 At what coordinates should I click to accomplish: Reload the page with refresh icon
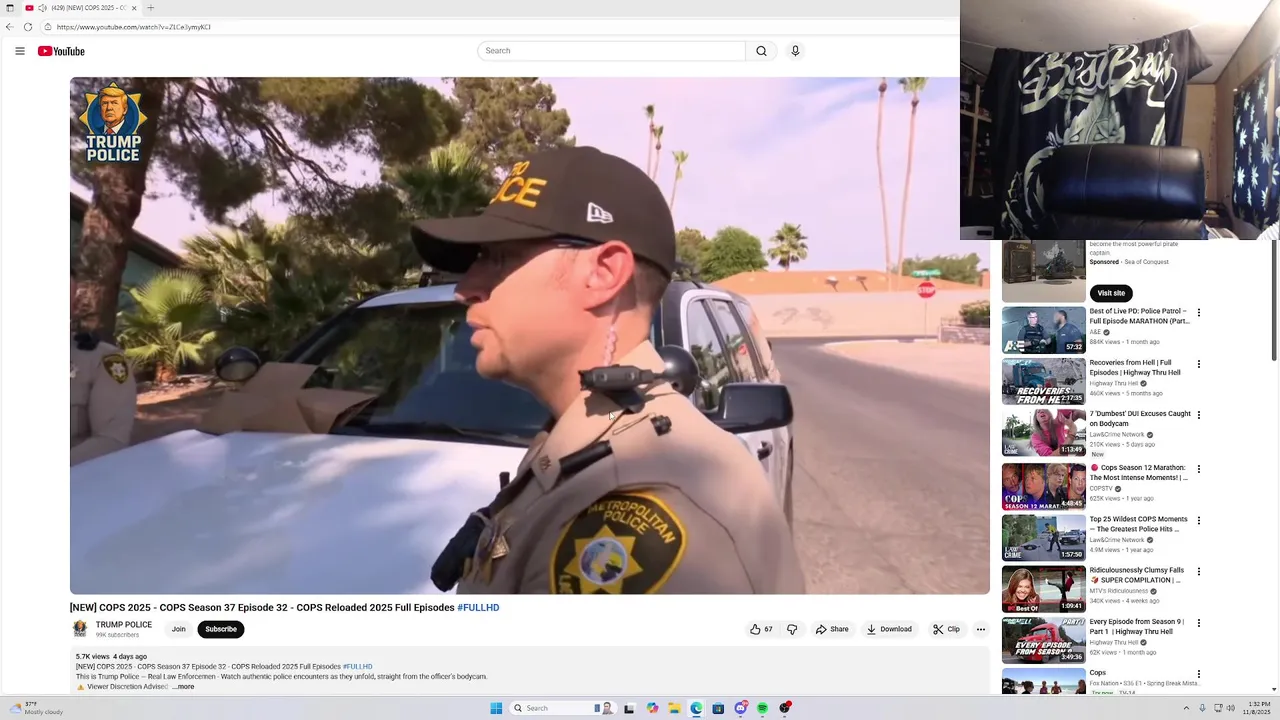pyautogui.click(x=28, y=27)
